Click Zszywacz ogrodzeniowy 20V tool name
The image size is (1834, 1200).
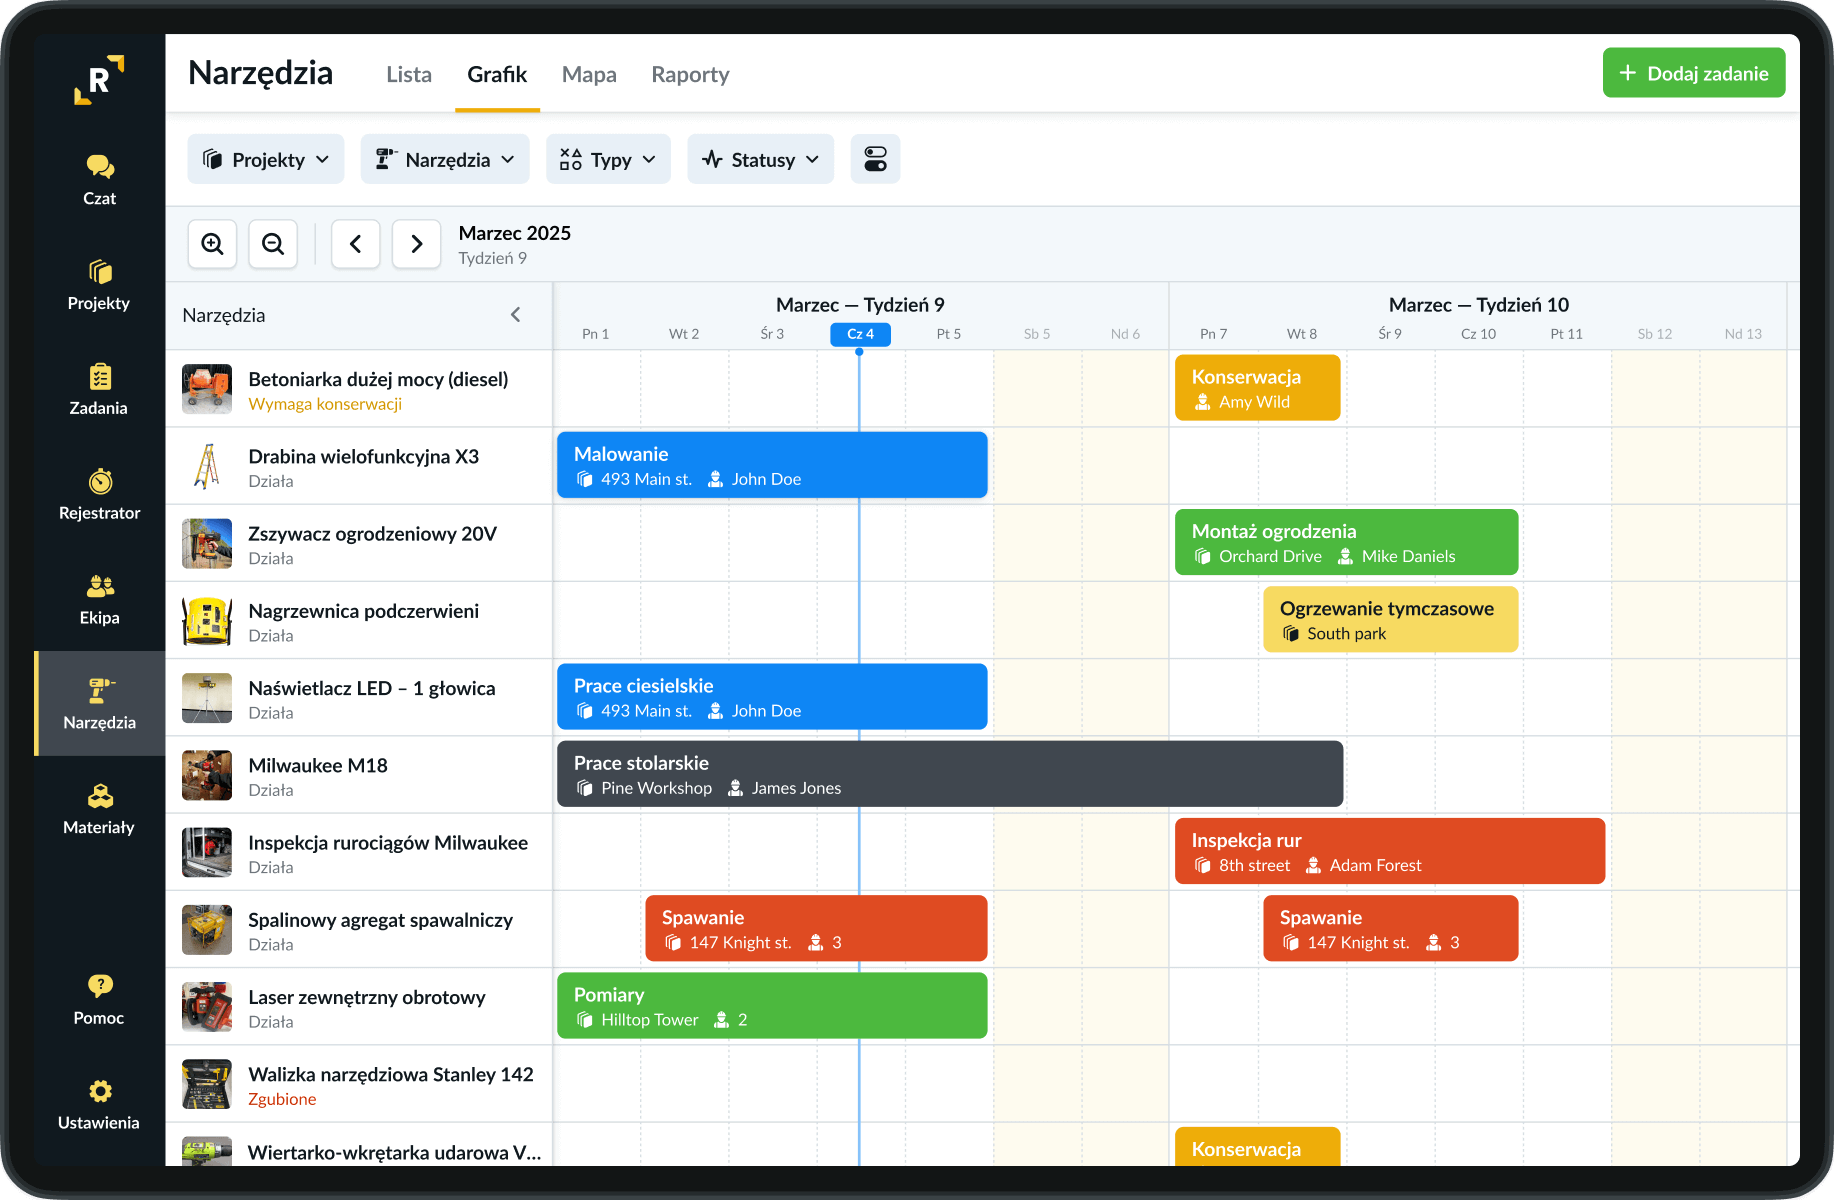coord(372,533)
